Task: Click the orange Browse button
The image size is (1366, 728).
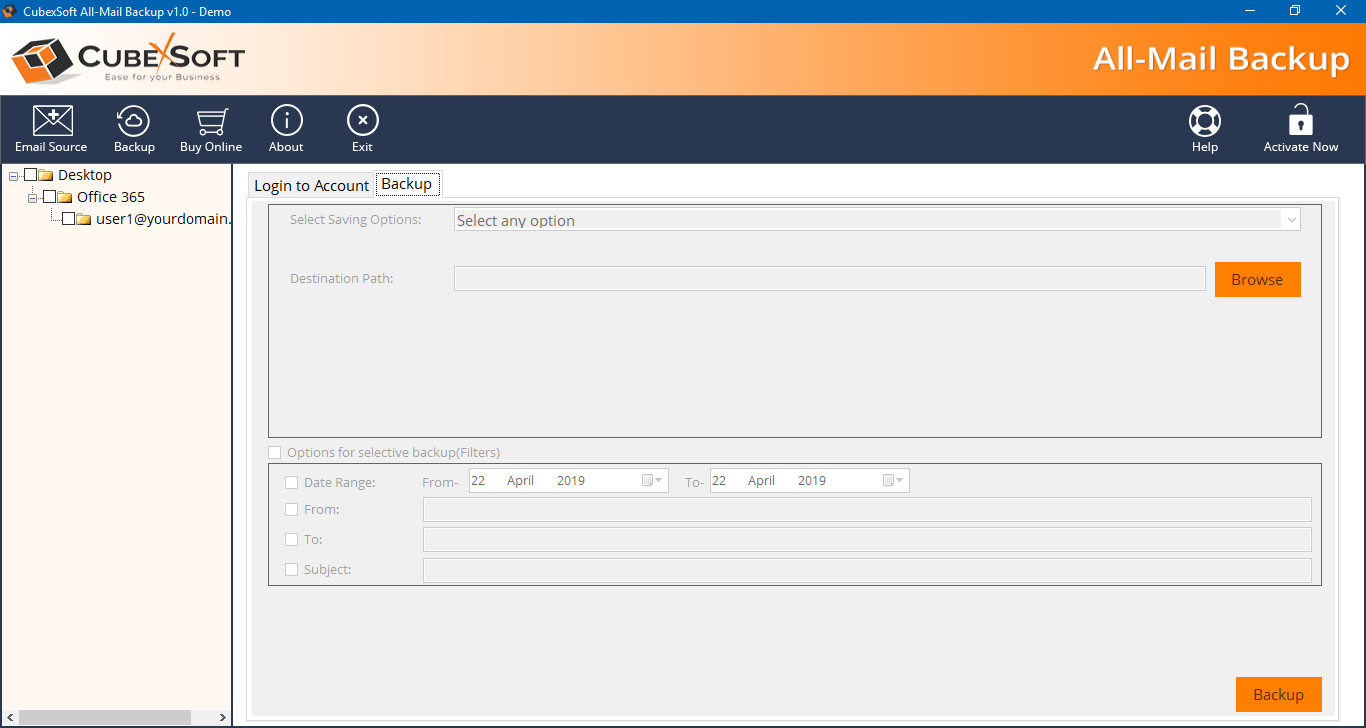Action: point(1257,280)
